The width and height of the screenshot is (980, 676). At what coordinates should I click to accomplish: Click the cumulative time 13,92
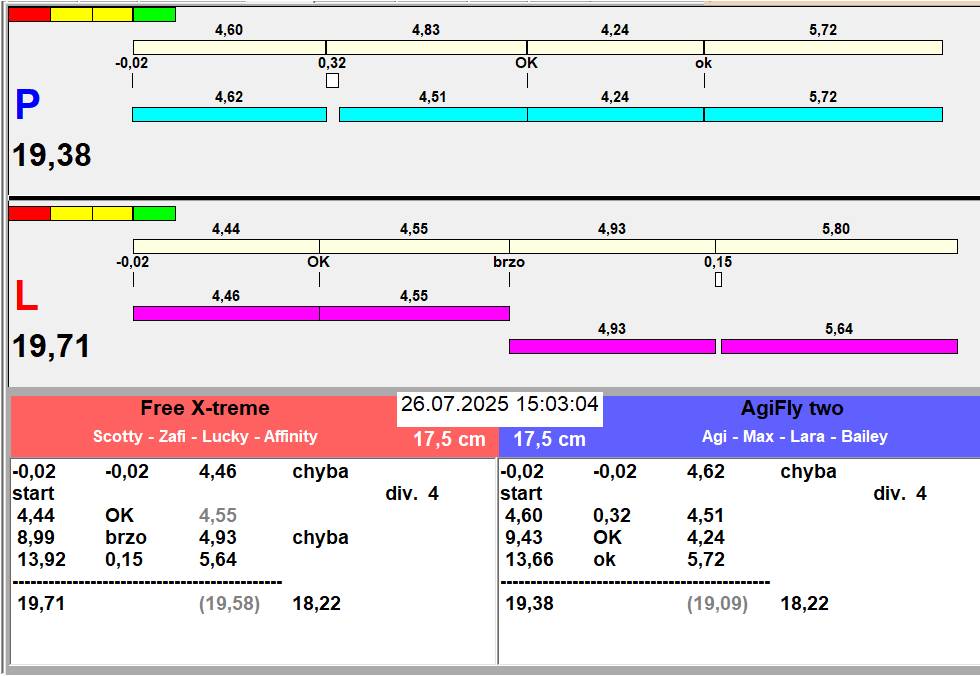[41, 559]
